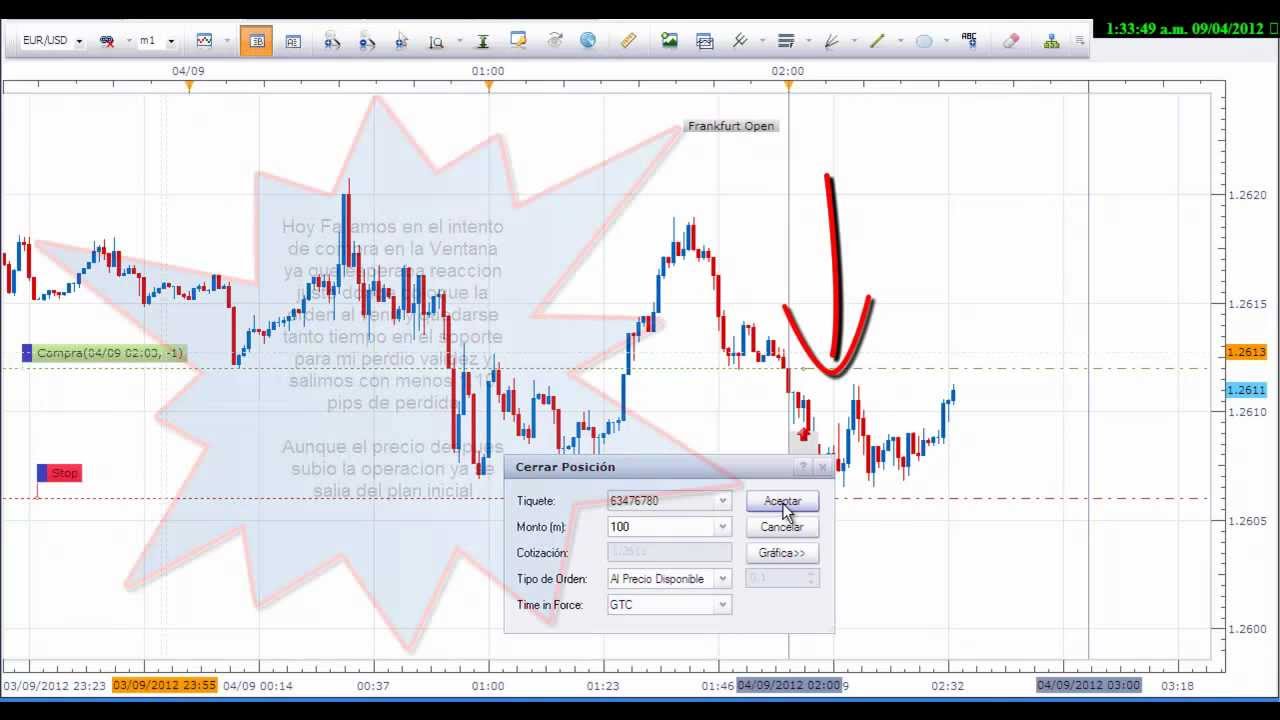The width and height of the screenshot is (1280, 720).
Task: Click the 03/09/2012 23:55 orange date marker
Action: (x=164, y=686)
